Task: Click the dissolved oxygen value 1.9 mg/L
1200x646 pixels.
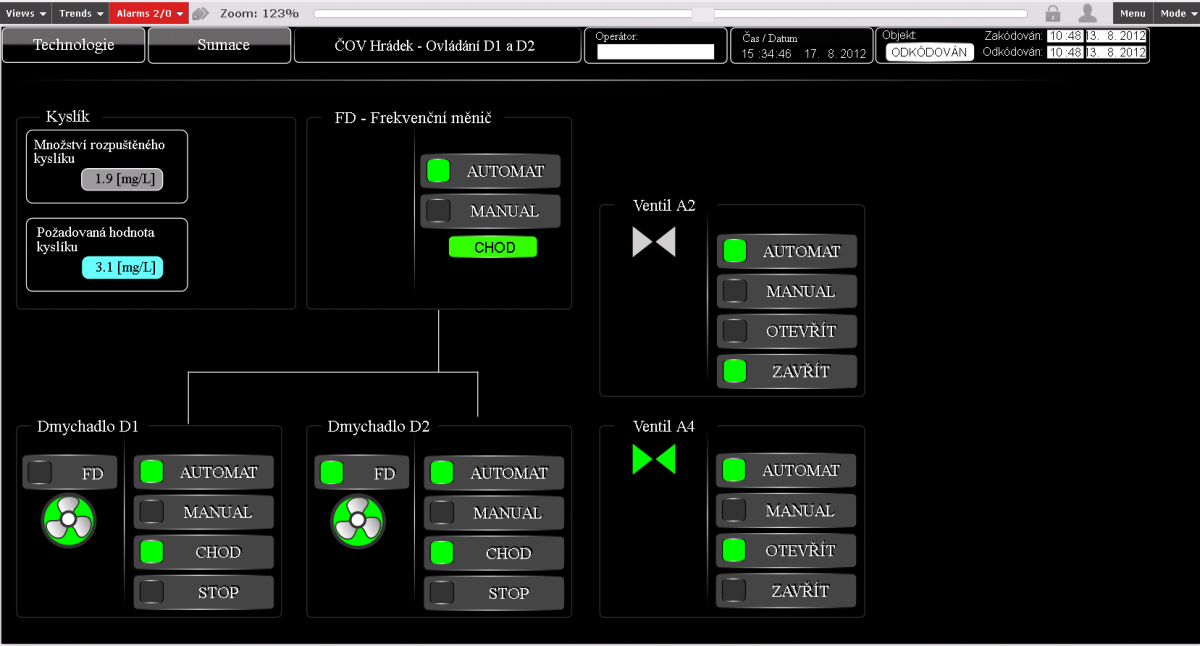Action: [122, 179]
